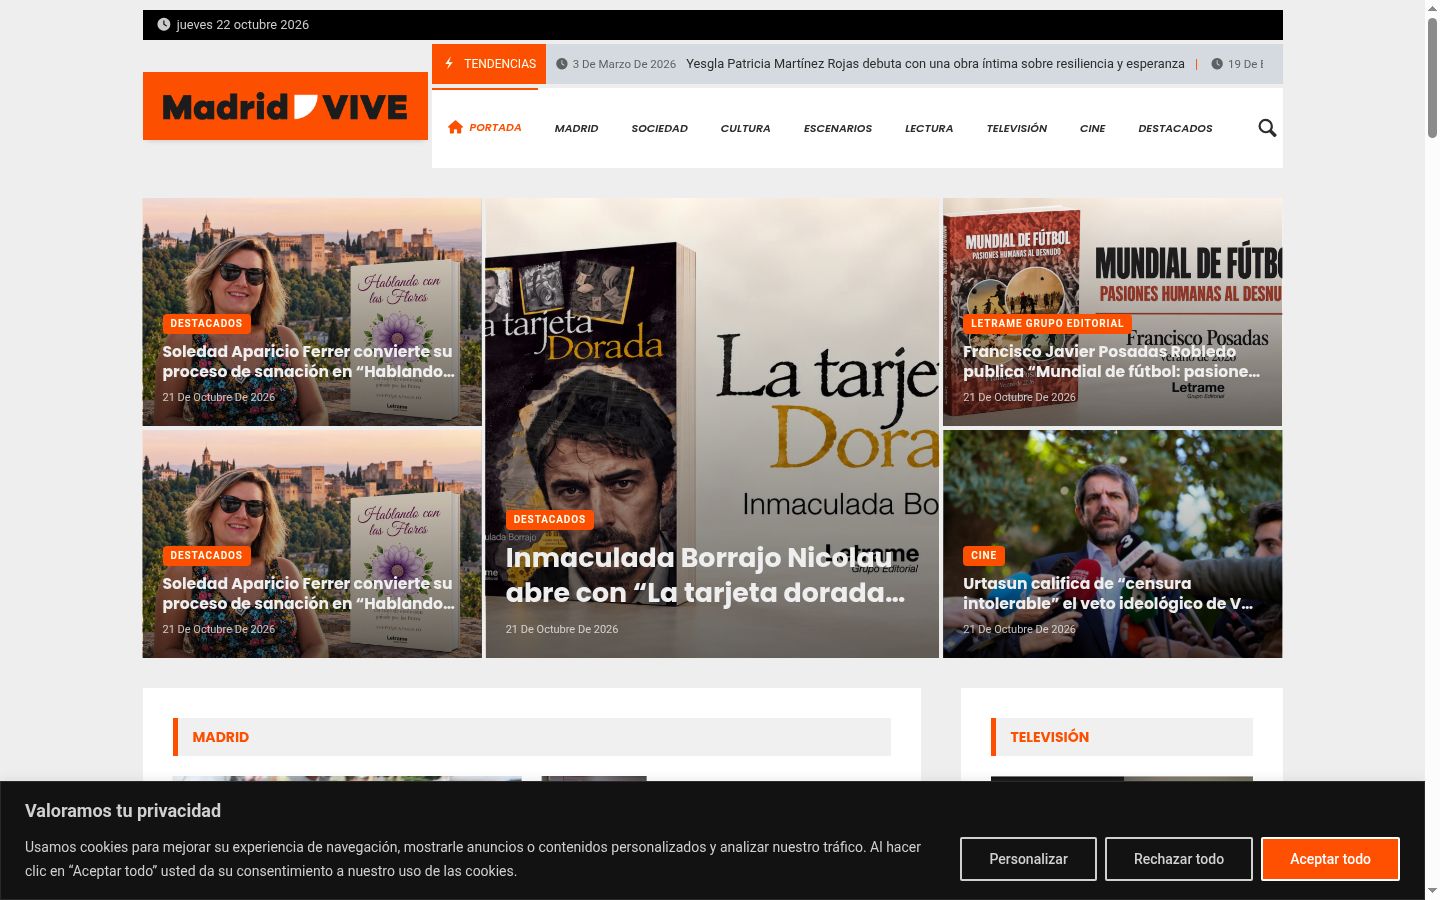The image size is (1440, 900).
Task: Click the scrollbar down arrow
Action: [1432, 891]
